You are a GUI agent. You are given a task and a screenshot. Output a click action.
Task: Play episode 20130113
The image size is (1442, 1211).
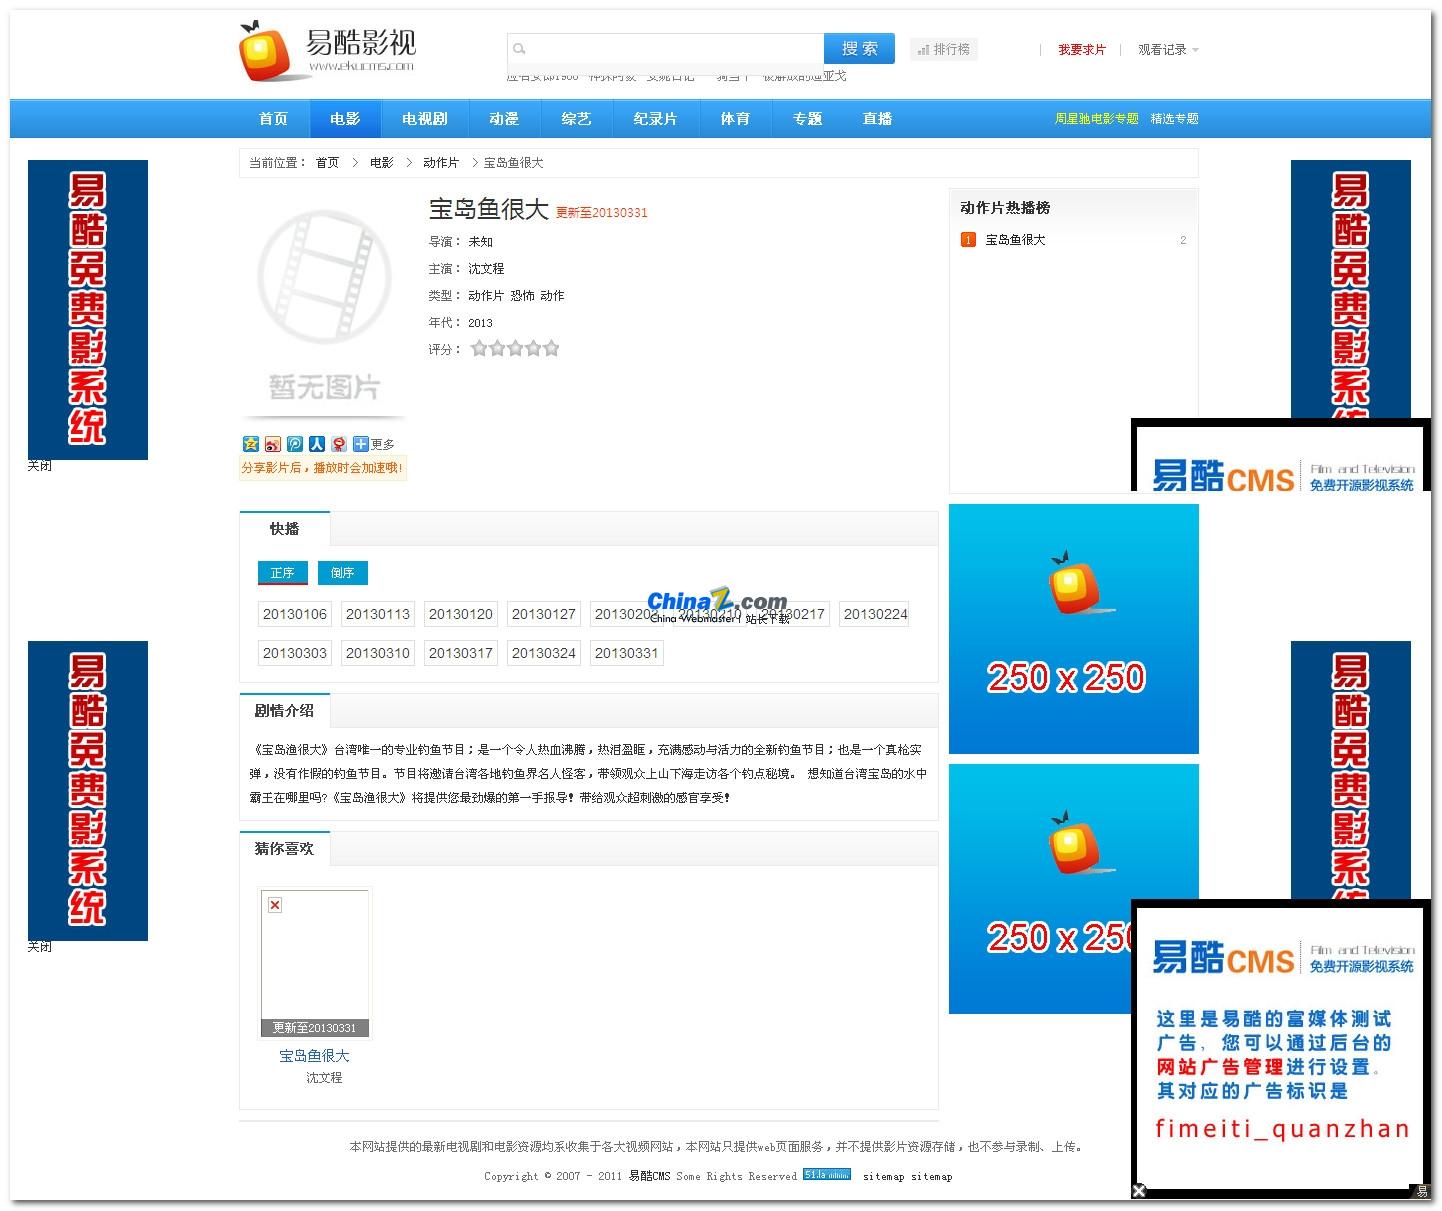point(378,614)
